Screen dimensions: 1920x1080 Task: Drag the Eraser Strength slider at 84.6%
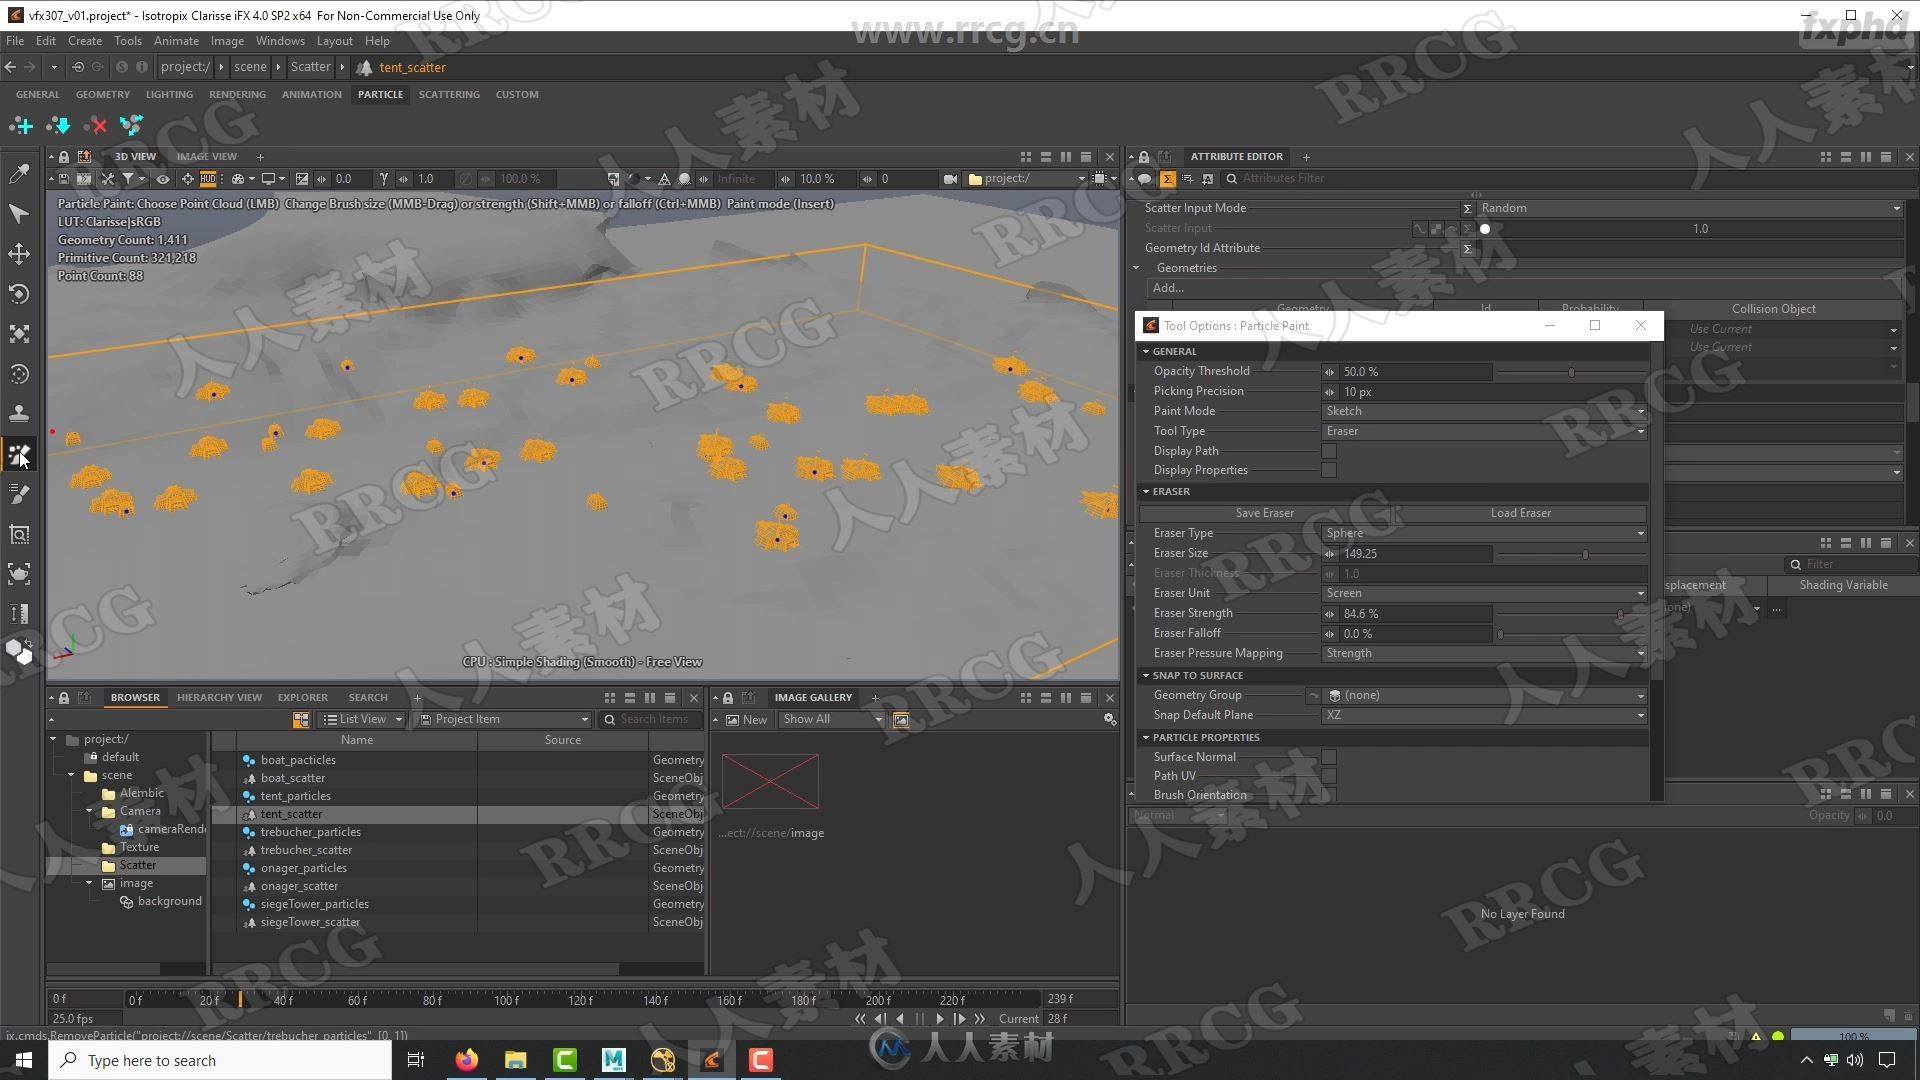click(1621, 613)
